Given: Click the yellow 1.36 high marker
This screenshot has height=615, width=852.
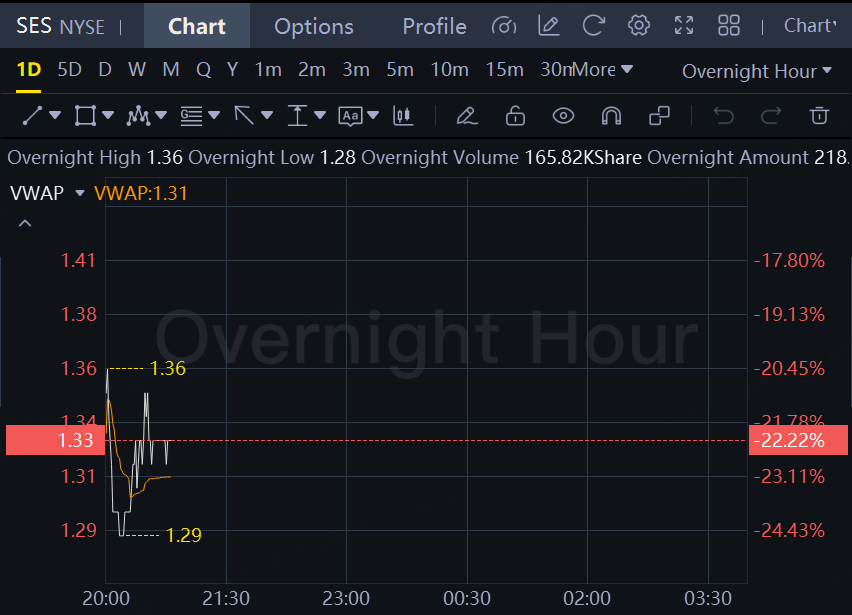Looking at the screenshot, I should point(168,368).
